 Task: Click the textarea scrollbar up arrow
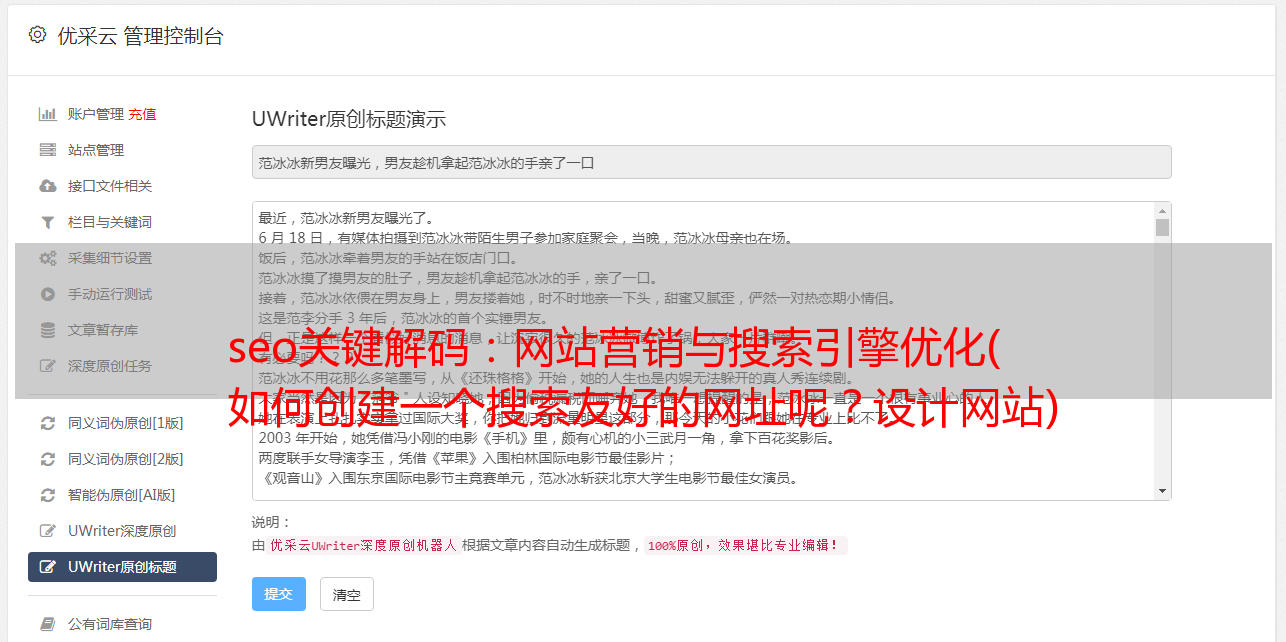tap(1162, 211)
